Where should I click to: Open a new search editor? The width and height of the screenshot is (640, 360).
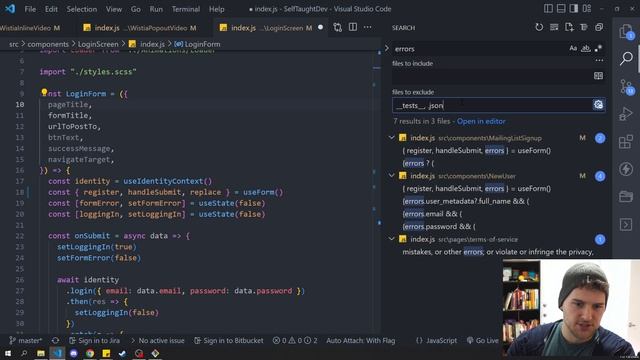[569, 27]
